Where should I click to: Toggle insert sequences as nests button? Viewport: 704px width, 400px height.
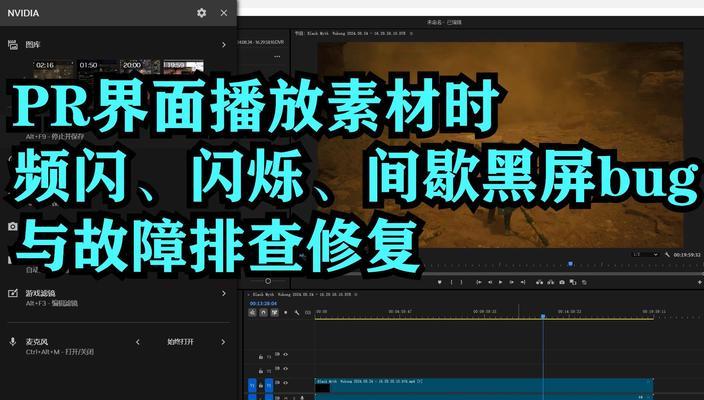(x=252, y=312)
